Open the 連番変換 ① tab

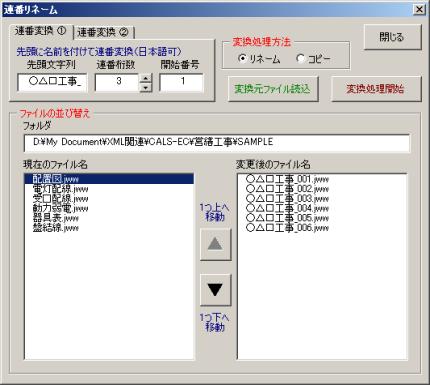(x=41, y=31)
